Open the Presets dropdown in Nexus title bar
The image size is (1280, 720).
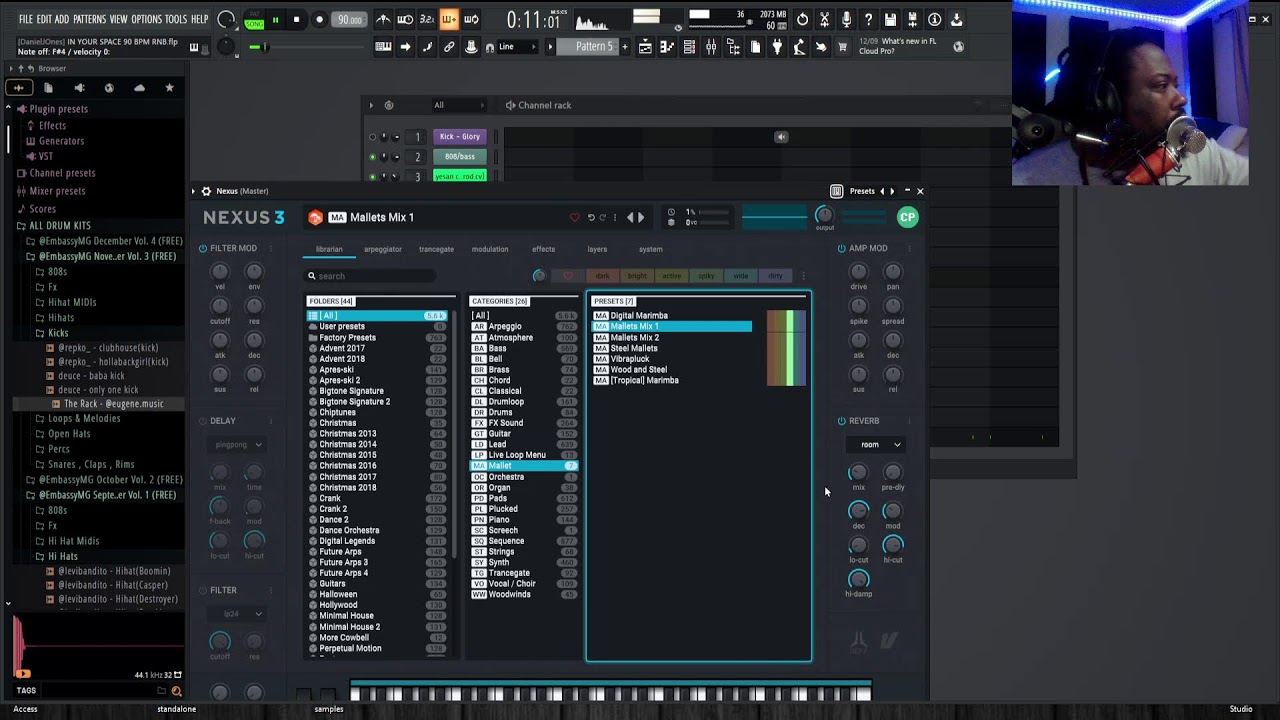tap(862, 191)
